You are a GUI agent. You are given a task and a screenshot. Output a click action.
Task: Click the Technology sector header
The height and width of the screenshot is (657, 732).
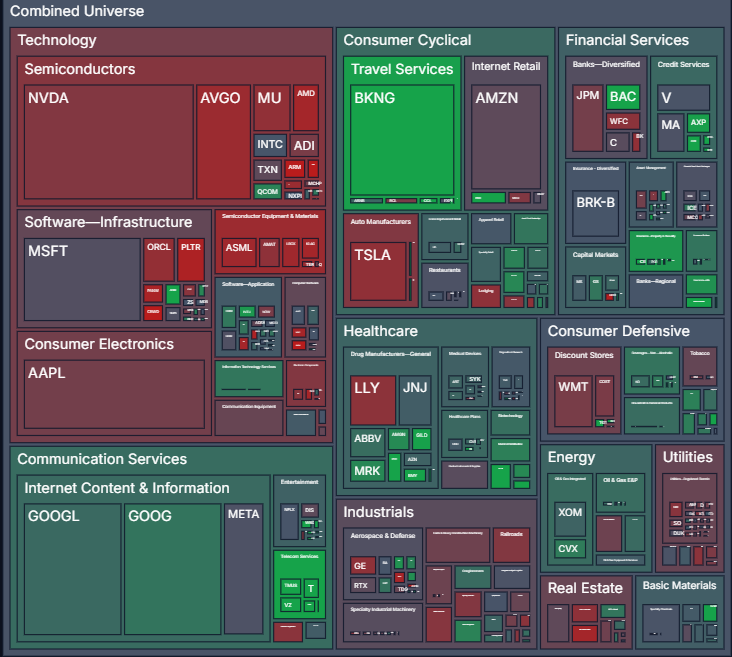pyautogui.click(x=57, y=40)
